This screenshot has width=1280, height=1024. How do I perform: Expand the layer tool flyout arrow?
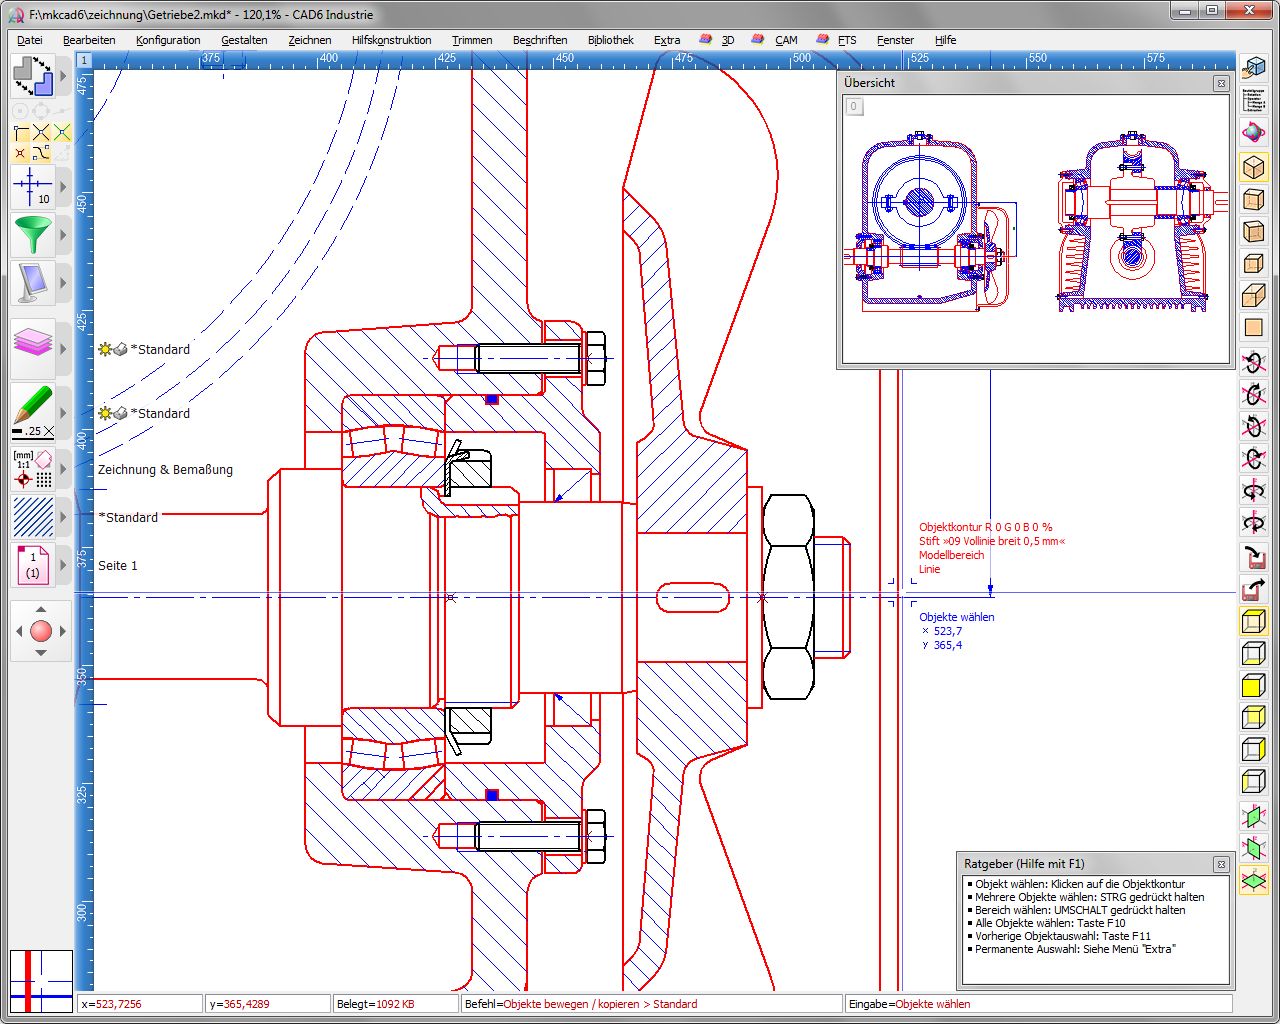tap(63, 346)
